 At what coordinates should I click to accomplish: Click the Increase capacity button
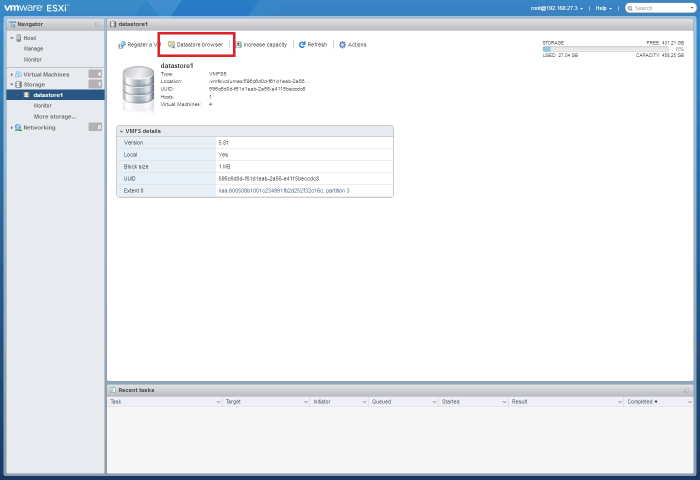tap(261, 45)
